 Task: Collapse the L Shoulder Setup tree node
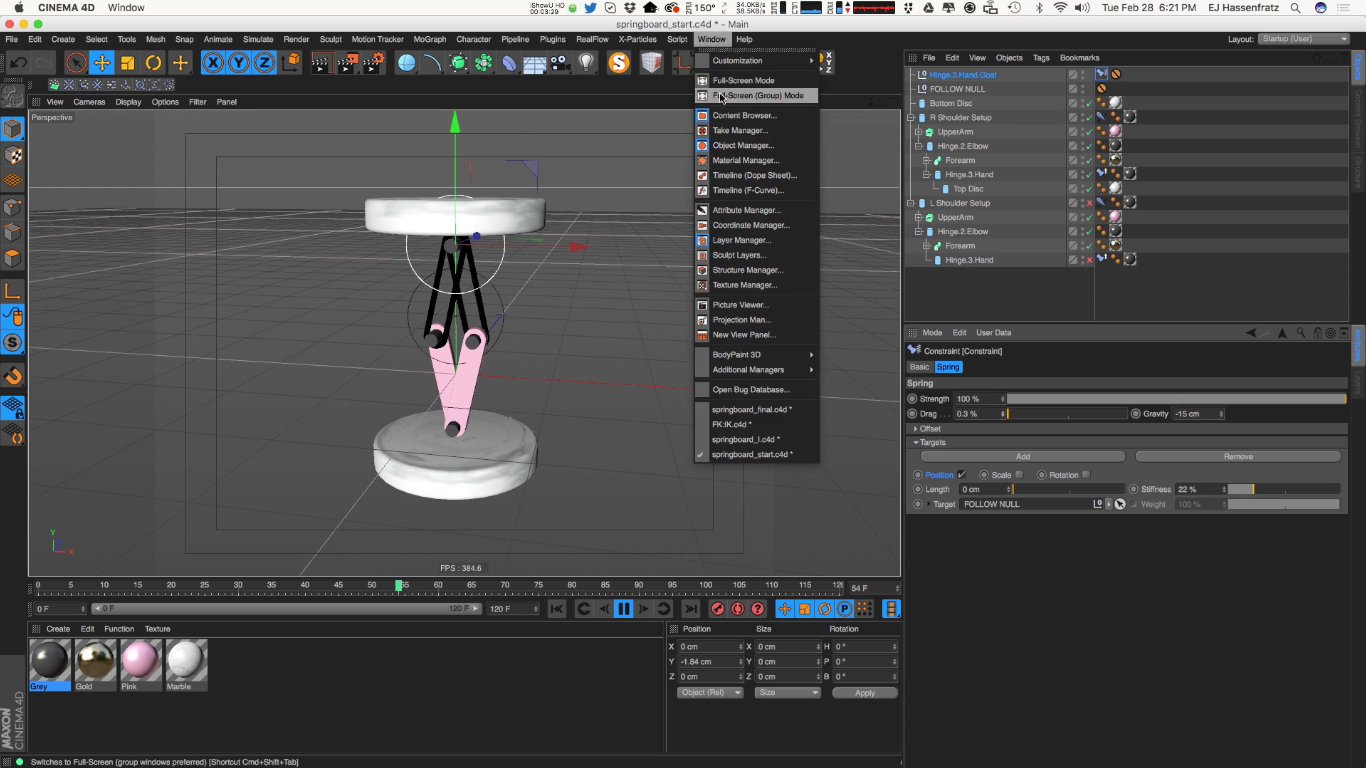[x=911, y=203]
